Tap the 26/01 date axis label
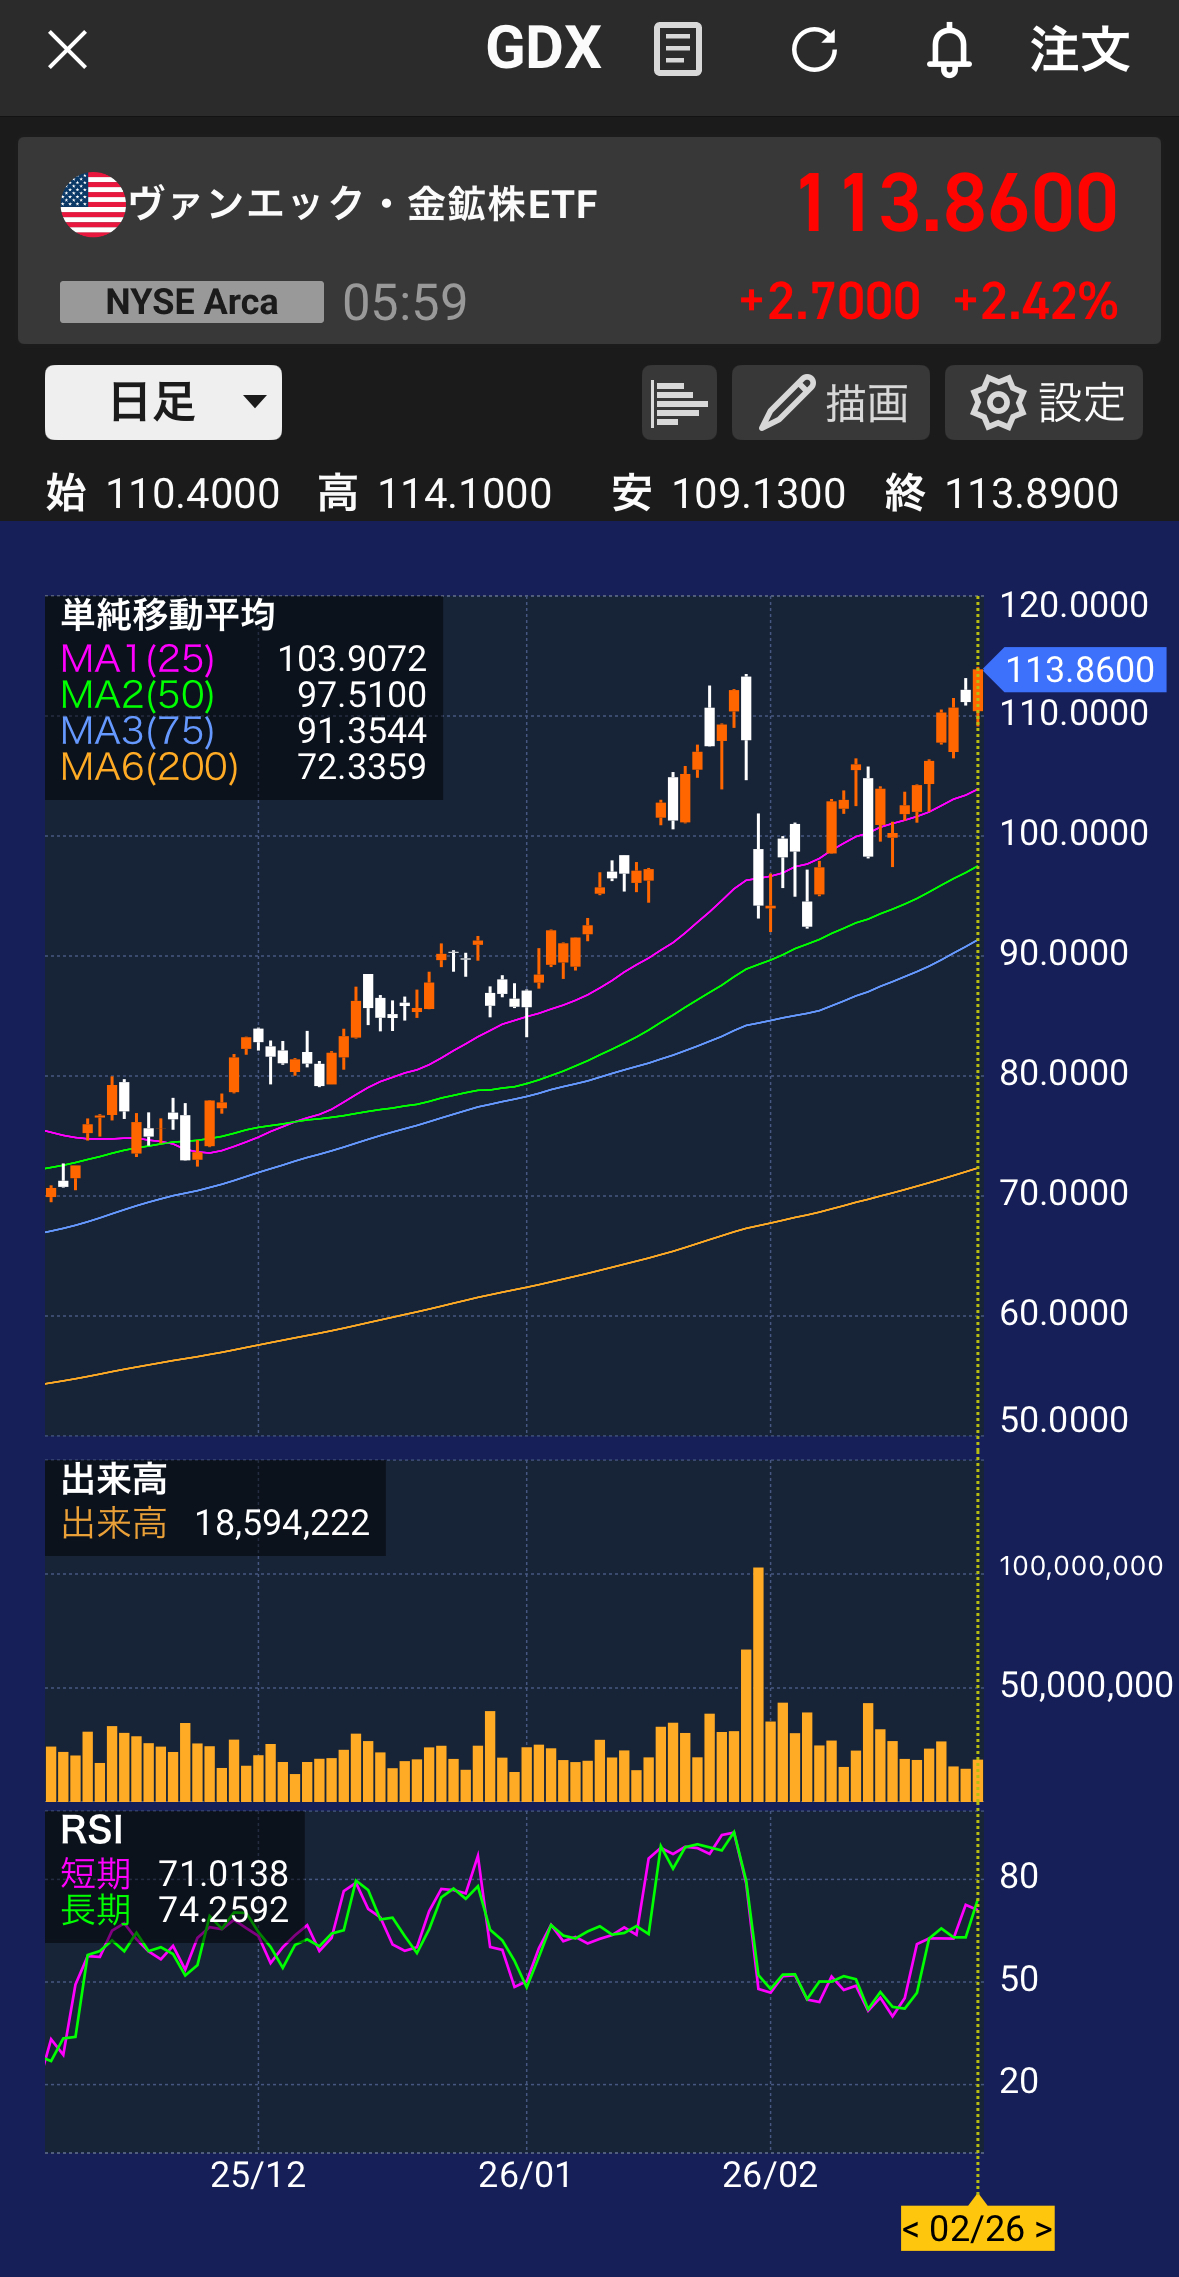The image size is (1179, 2277). pos(525,2175)
